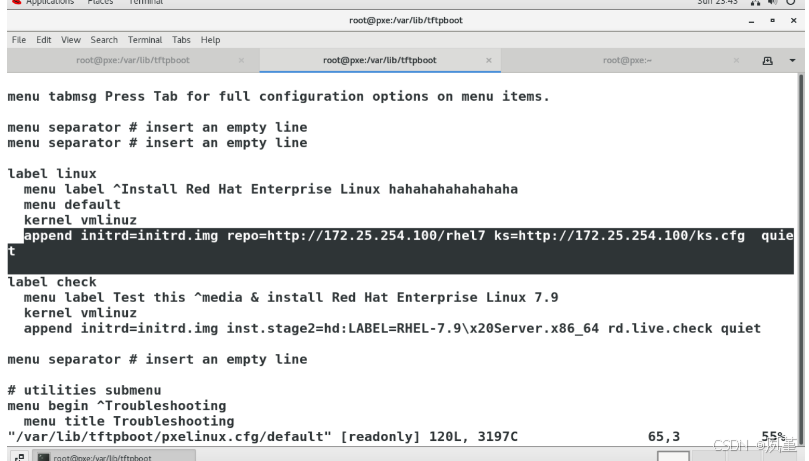Click the first 'kernel vmlinuz' line under label linux
The image size is (809, 461).
[x=80, y=220]
